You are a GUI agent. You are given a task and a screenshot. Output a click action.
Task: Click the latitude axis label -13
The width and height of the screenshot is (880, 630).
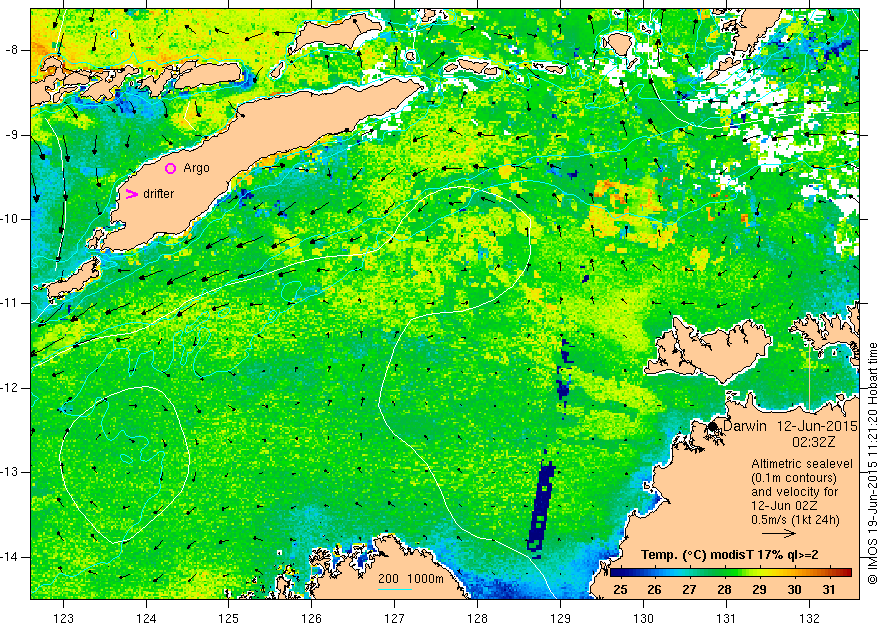pyautogui.click(x=10, y=472)
